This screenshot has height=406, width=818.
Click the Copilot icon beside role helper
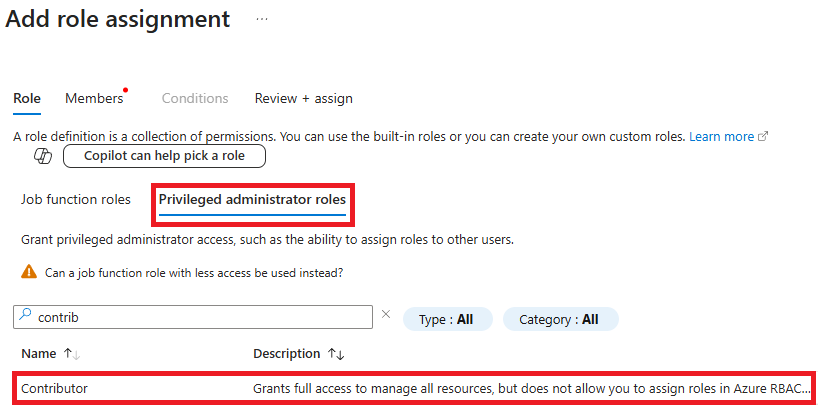coord(43,156)
